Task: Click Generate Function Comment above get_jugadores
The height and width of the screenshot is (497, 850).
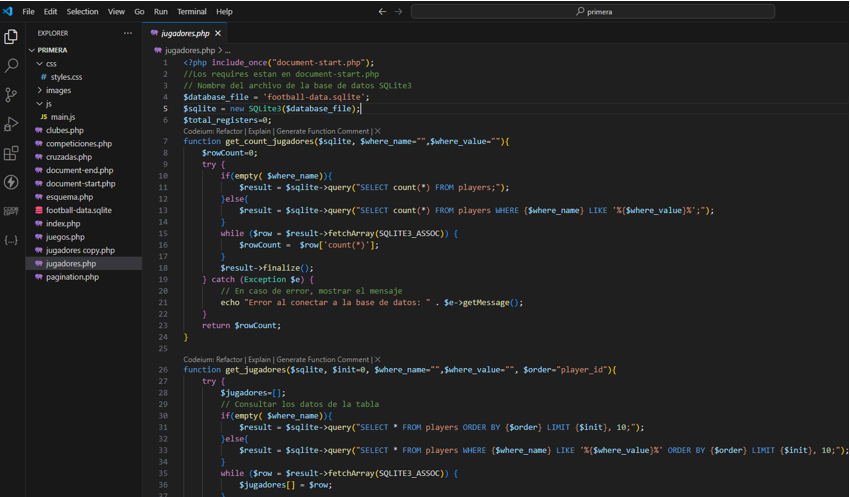Action: (x=322, y=359)
